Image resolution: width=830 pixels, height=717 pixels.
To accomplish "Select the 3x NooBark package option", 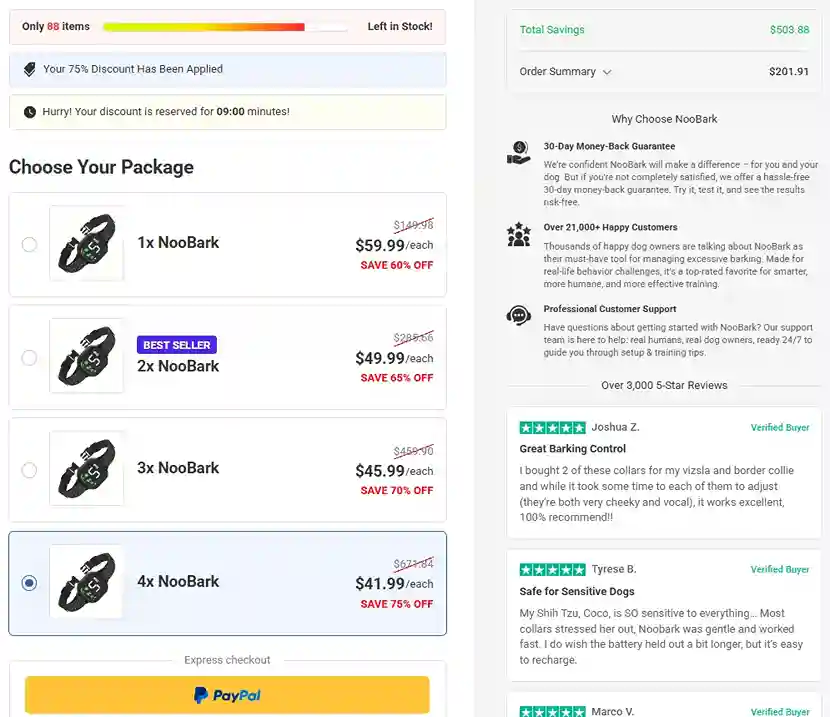I will [30, 468].
